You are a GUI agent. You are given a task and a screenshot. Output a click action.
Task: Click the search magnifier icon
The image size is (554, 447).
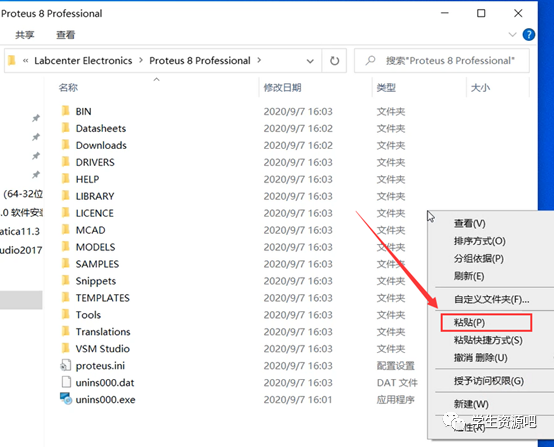pos(370,60)
